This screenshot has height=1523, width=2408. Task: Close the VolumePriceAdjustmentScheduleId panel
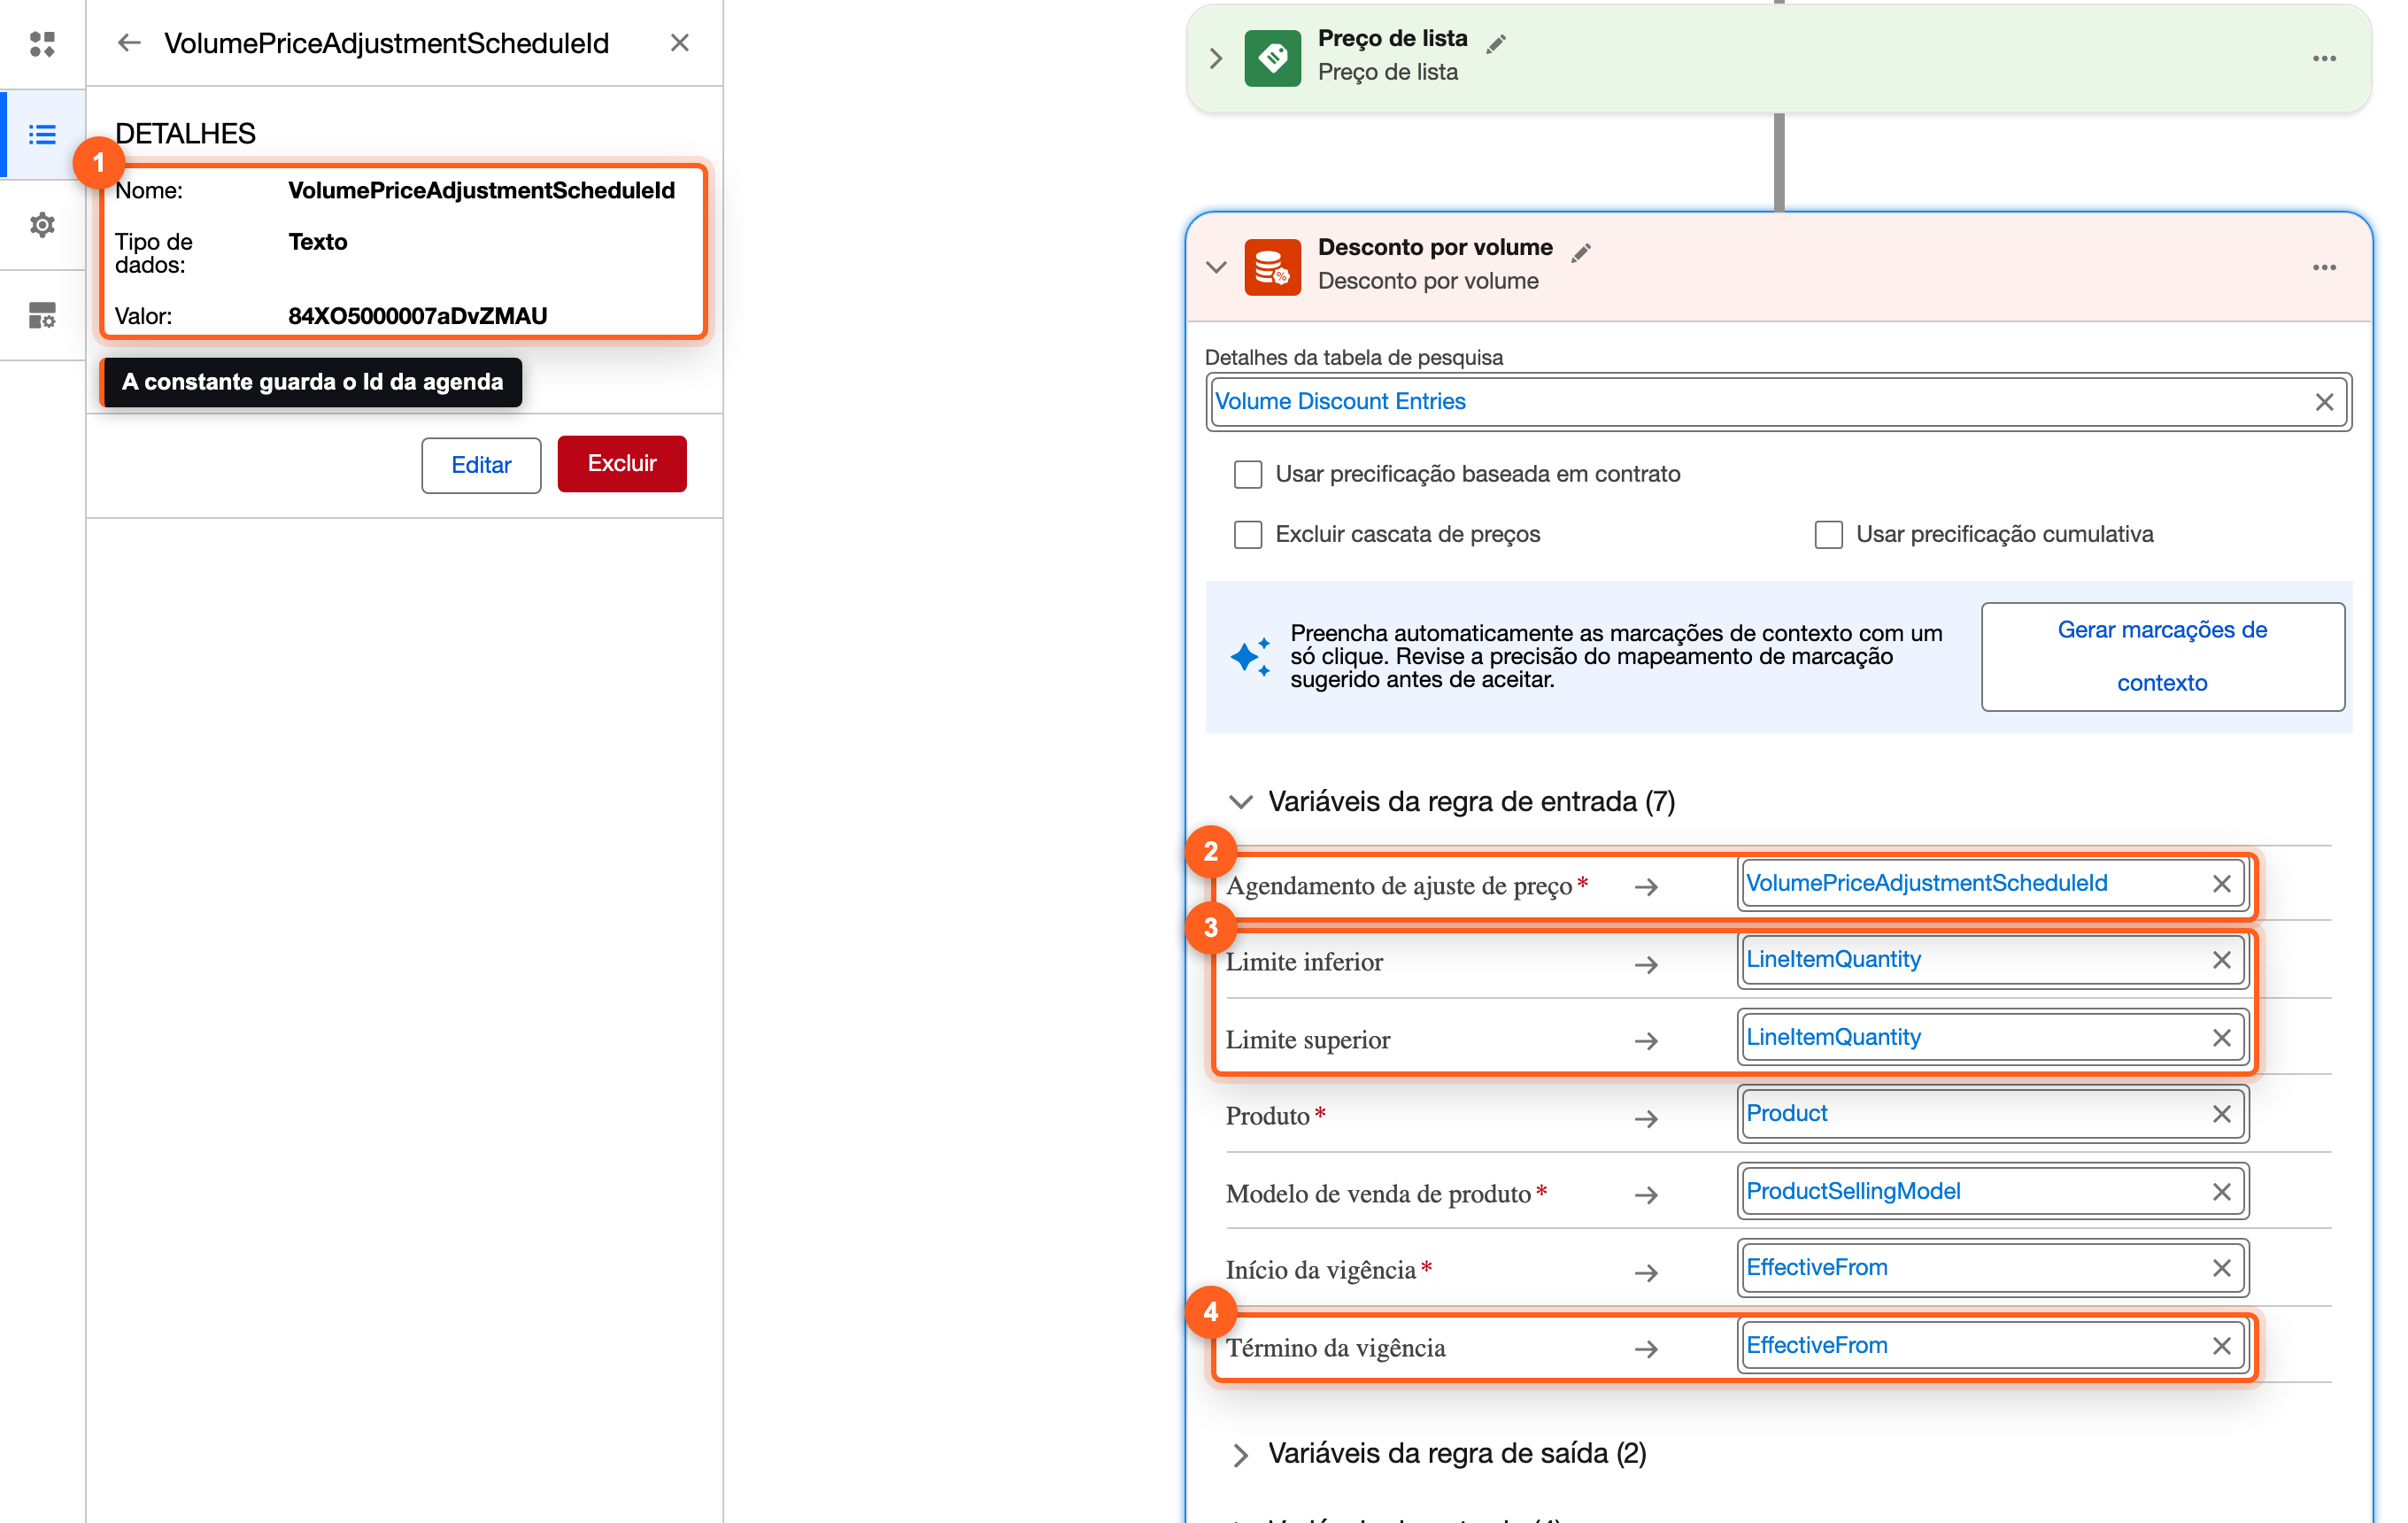click(x=680, y=43)
